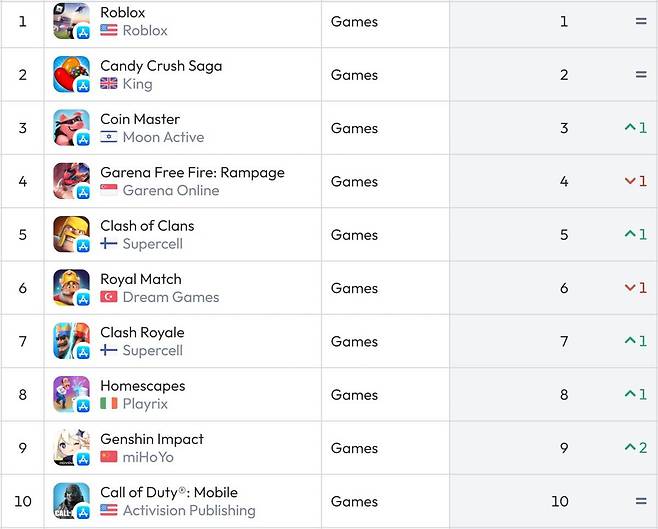Select the Games category for Homescapes
The height and width of the screenshot is (529, 658).
[x=354, y=395]
